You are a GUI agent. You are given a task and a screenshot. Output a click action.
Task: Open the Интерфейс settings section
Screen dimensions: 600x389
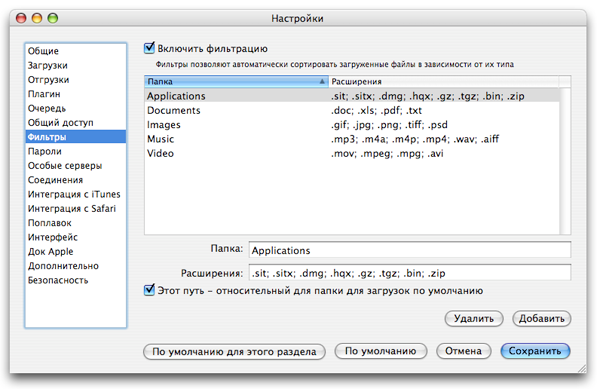pyautogui.click(x=75, y=238)
